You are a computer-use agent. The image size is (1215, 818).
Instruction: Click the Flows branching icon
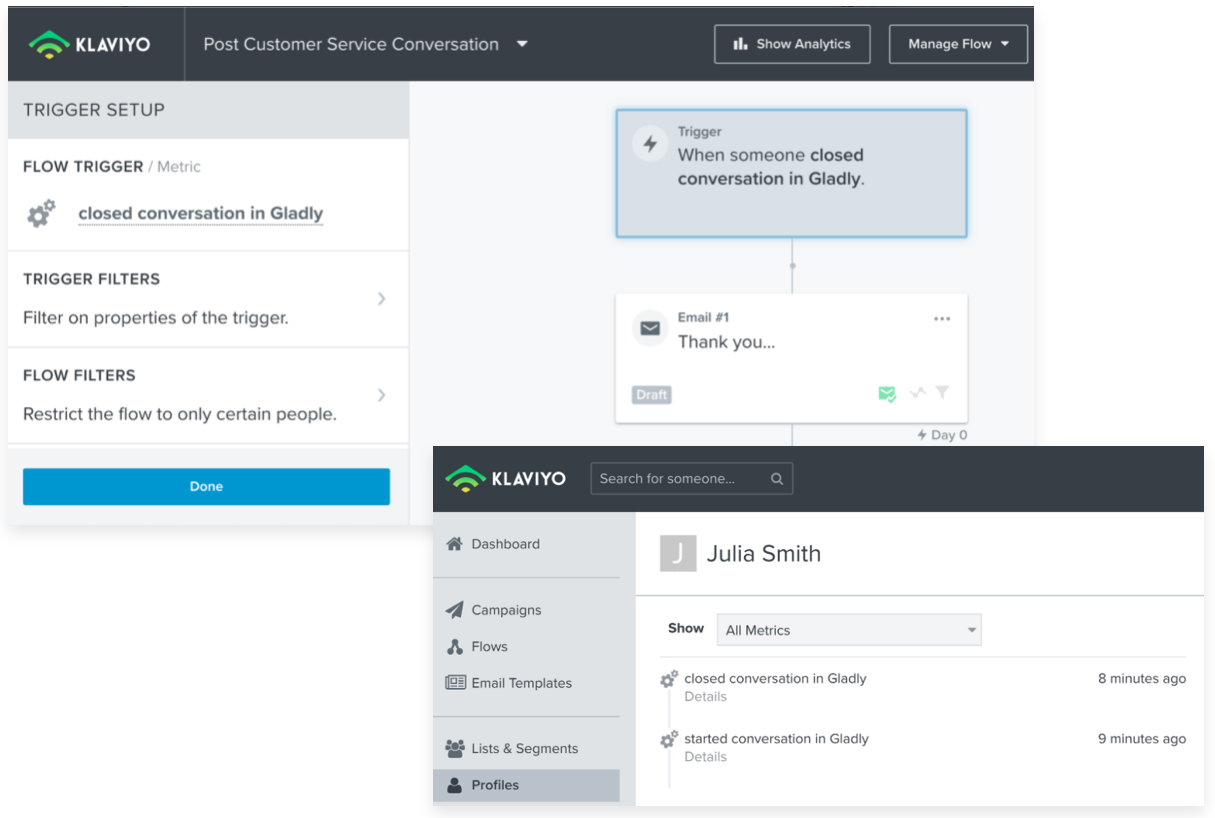(454, 647)
